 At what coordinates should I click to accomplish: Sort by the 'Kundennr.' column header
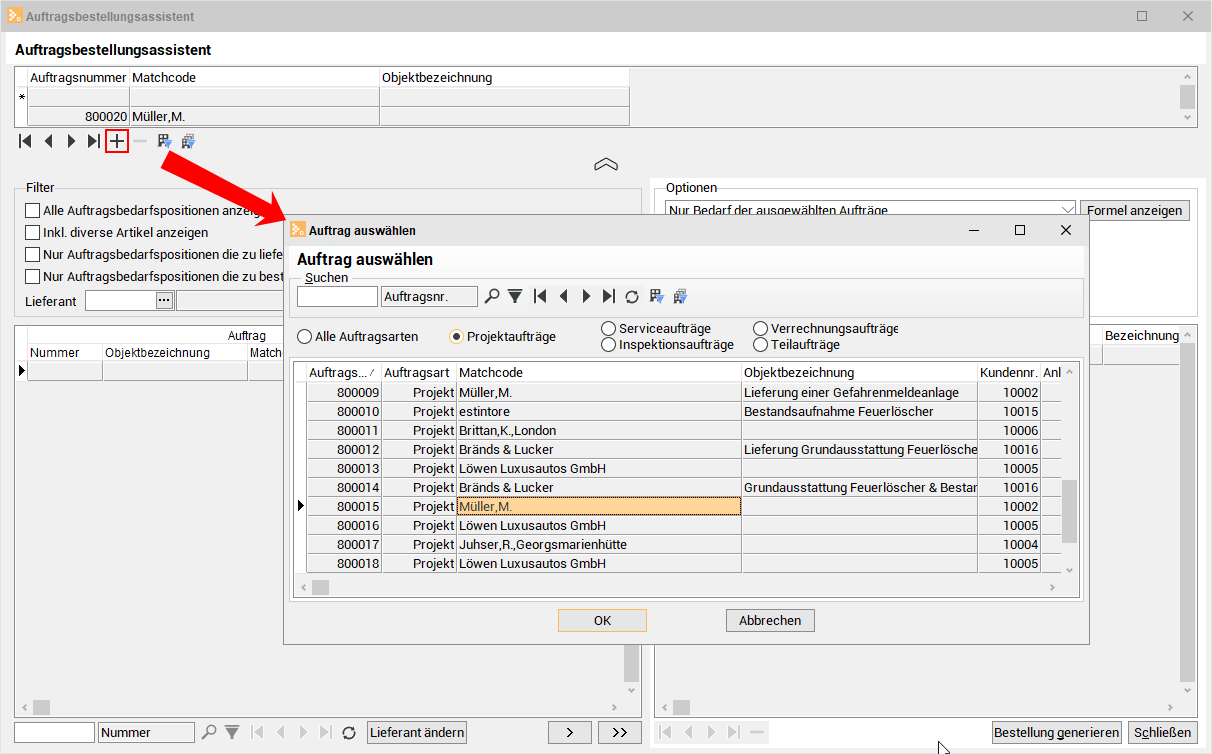[1009, 372]
